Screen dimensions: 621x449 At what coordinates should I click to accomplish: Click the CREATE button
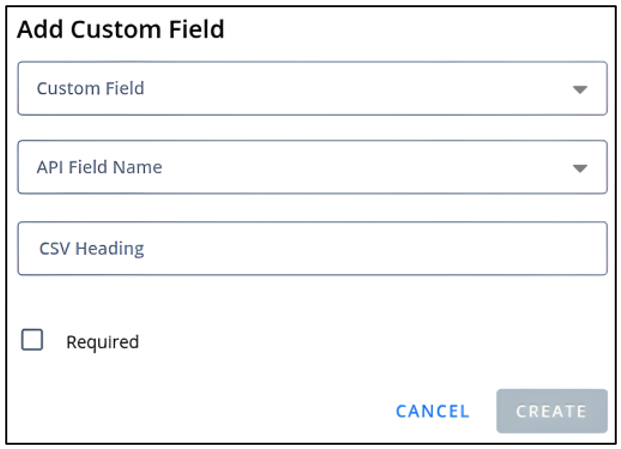(552, 411)
